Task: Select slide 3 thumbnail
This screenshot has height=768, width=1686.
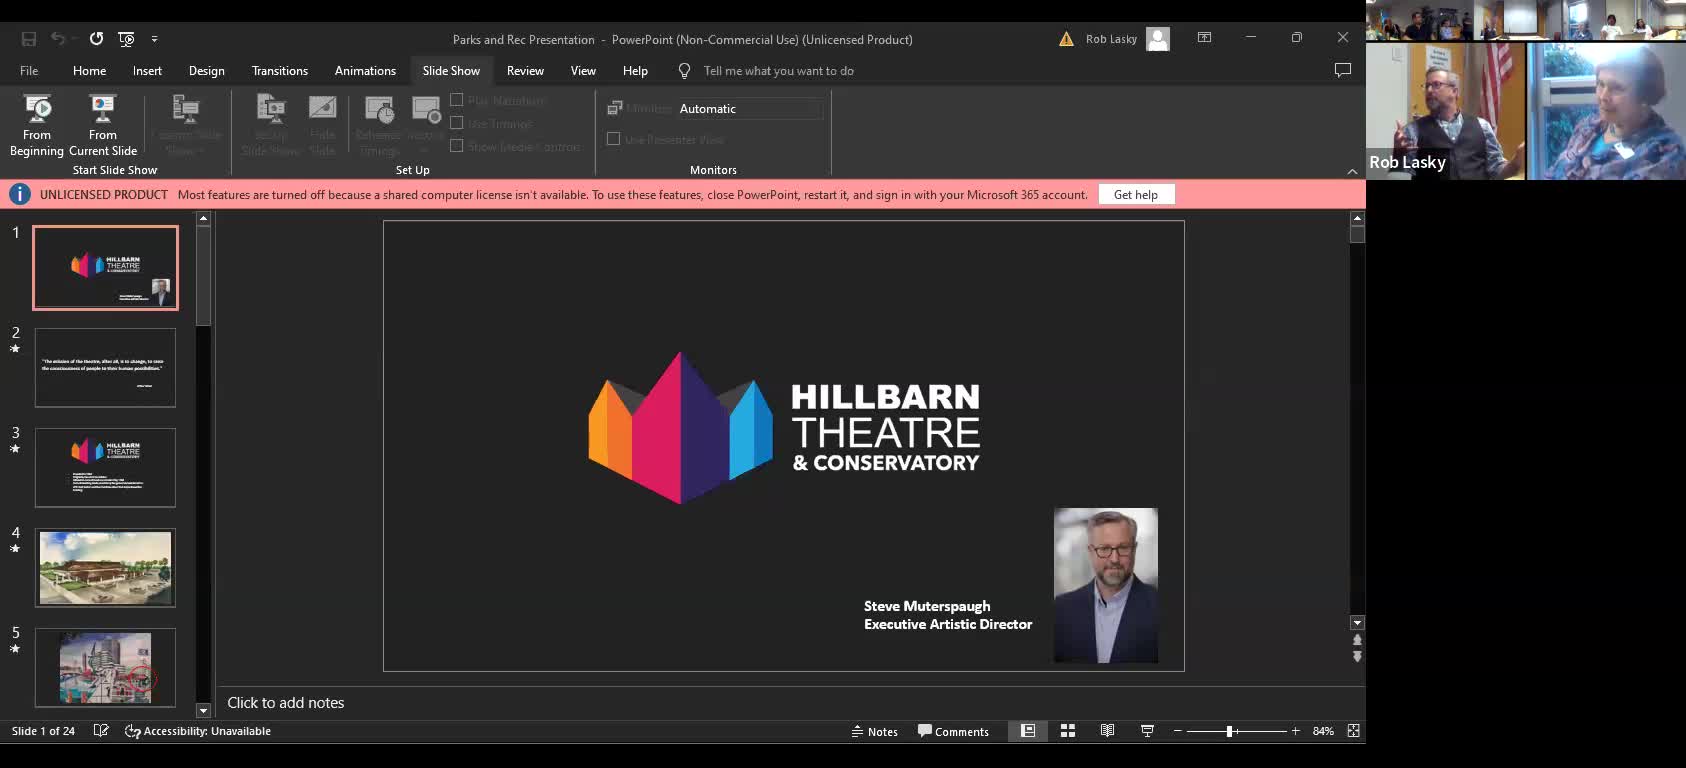Action: click(x=105, y=468)
